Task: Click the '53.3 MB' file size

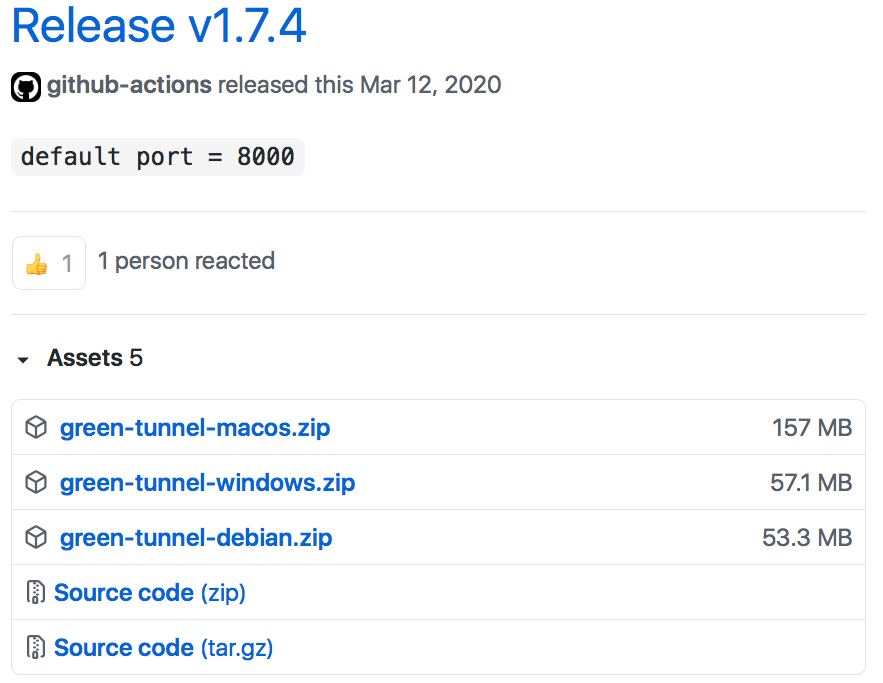Action: (807, 538)
